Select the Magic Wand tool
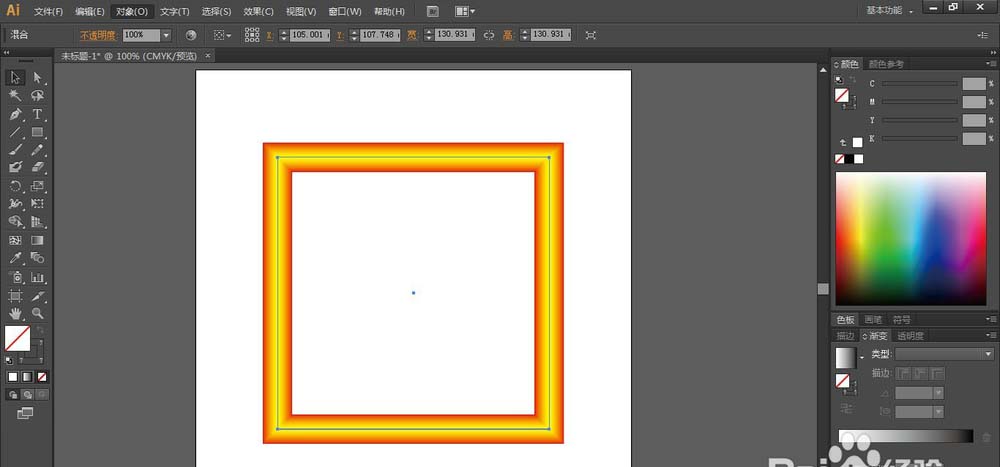 (16, 96)
